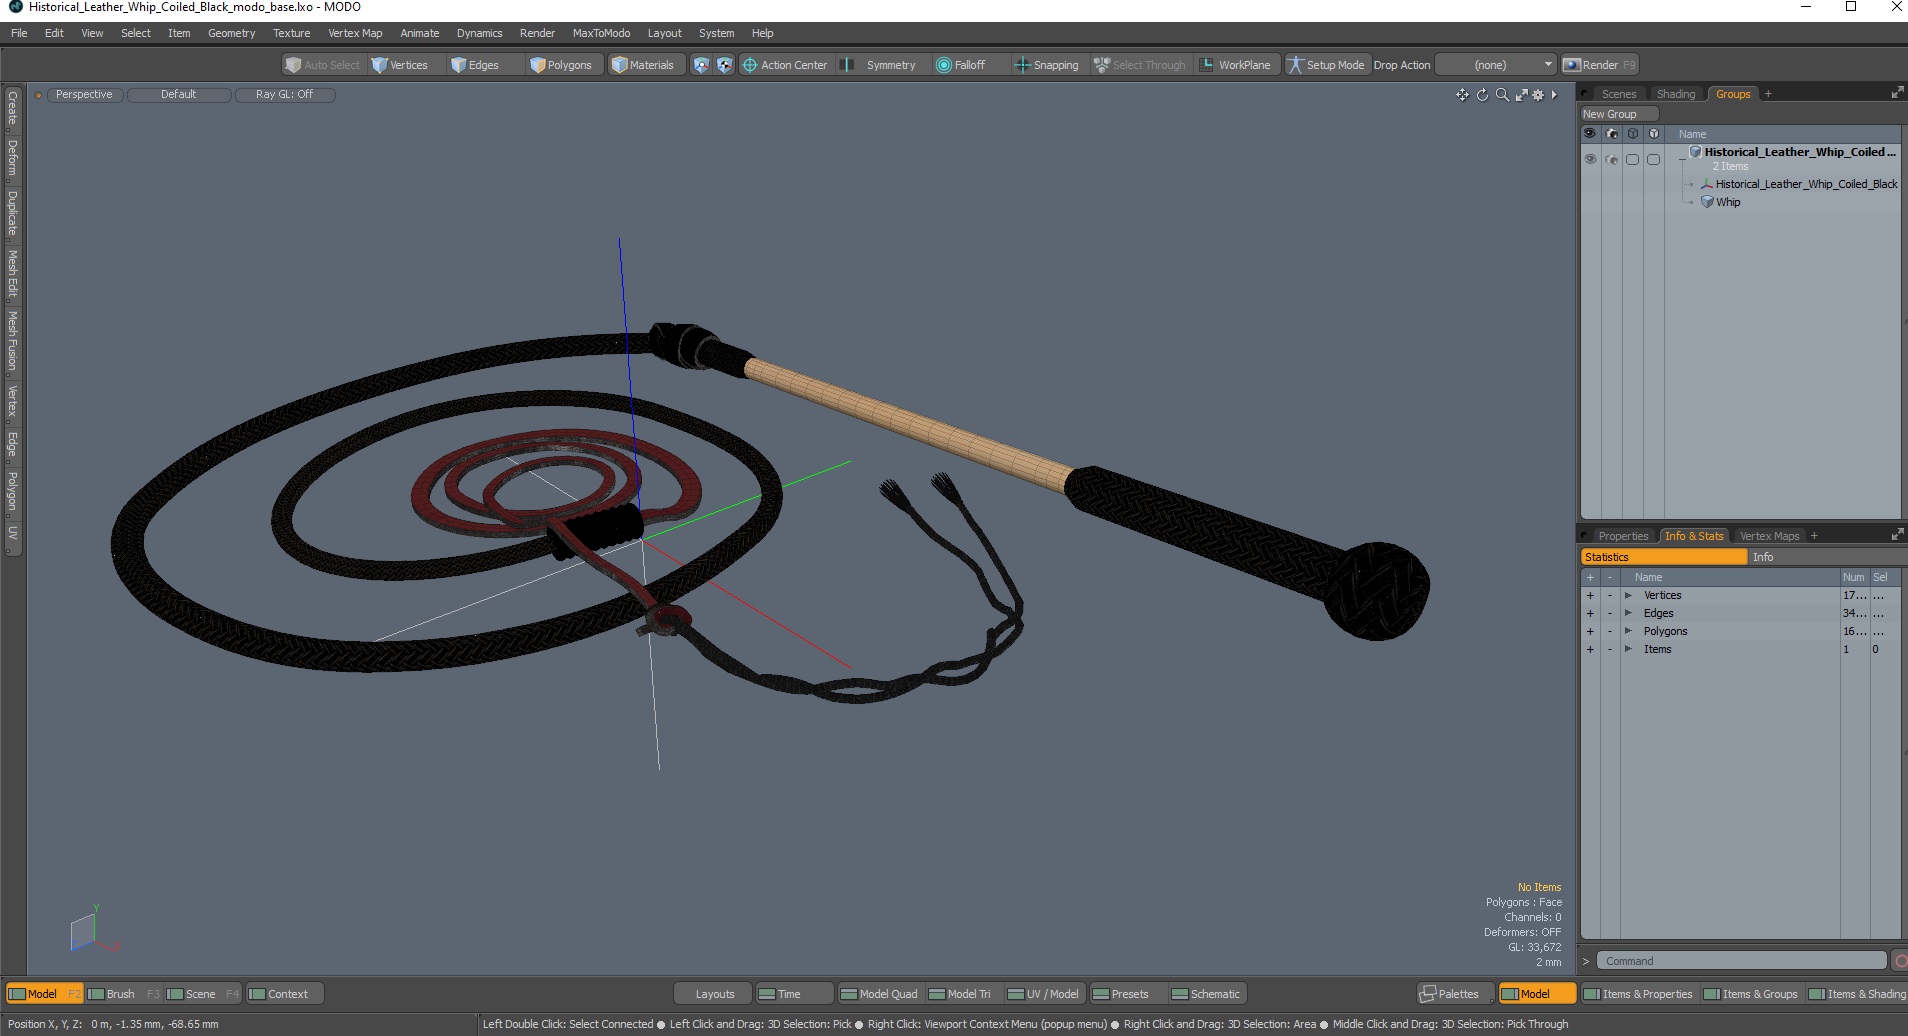Image resolution: width=1908 pixels, height=1036 pixels.
Task: Toggle visibility eye for the Historical_Leather_Whip group
Action: pos(1590,159)
